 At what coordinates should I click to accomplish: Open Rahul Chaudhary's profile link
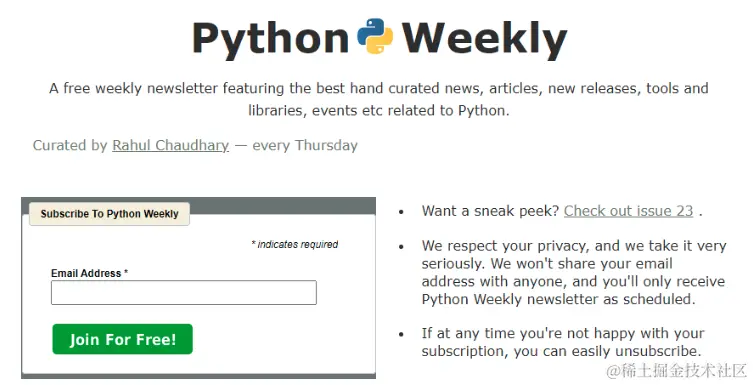[170, 145]
